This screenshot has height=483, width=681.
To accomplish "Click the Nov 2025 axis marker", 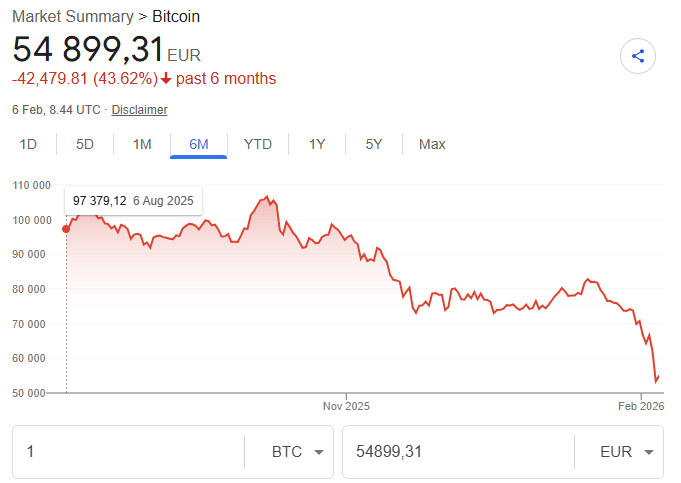I will click(x=346, y=406).
